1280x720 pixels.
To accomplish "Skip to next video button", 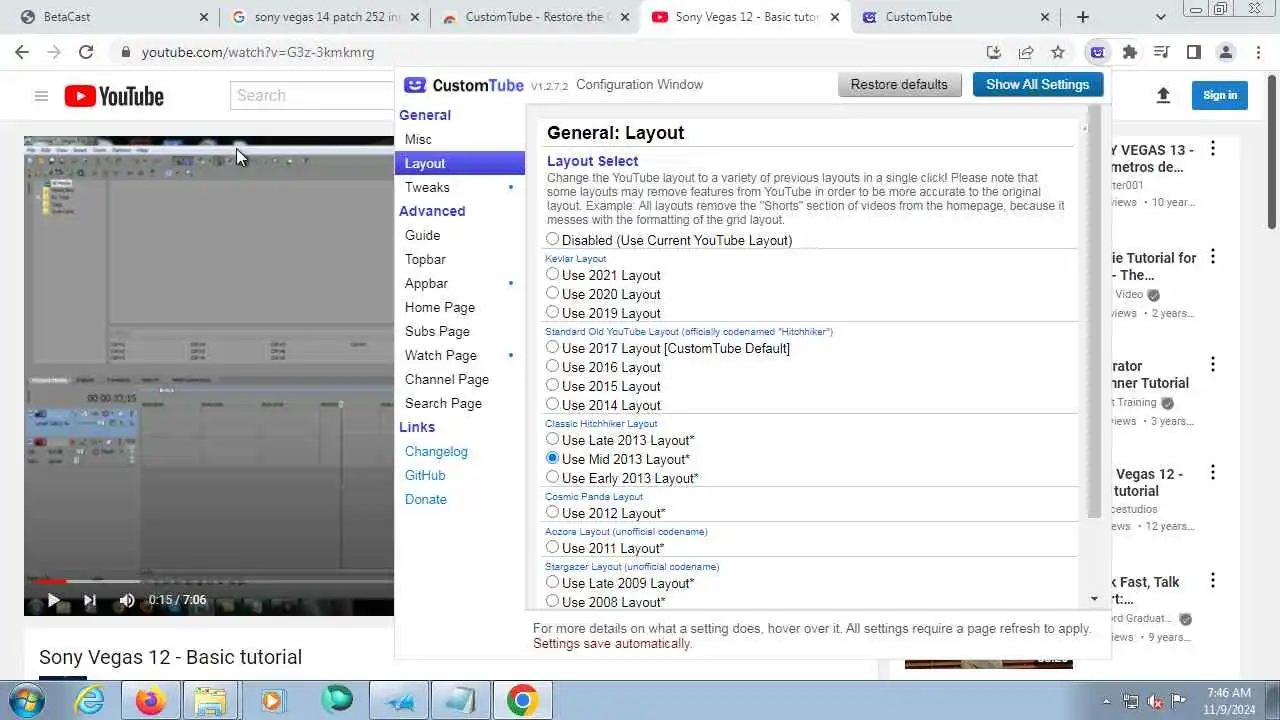I will point(90,600).
